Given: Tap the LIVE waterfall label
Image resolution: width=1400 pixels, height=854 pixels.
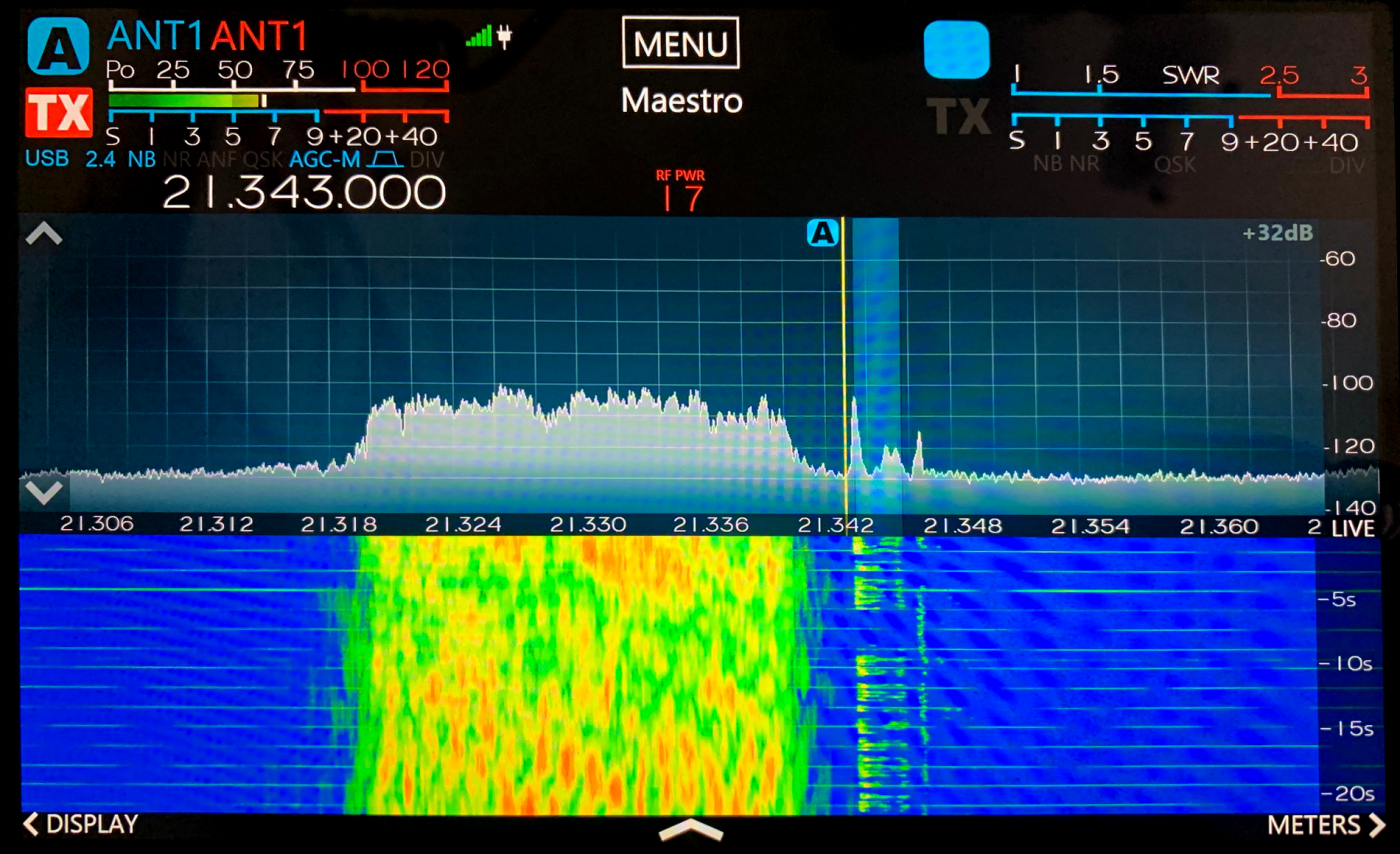Looking at the screenshot, I should coord(1352,527).
